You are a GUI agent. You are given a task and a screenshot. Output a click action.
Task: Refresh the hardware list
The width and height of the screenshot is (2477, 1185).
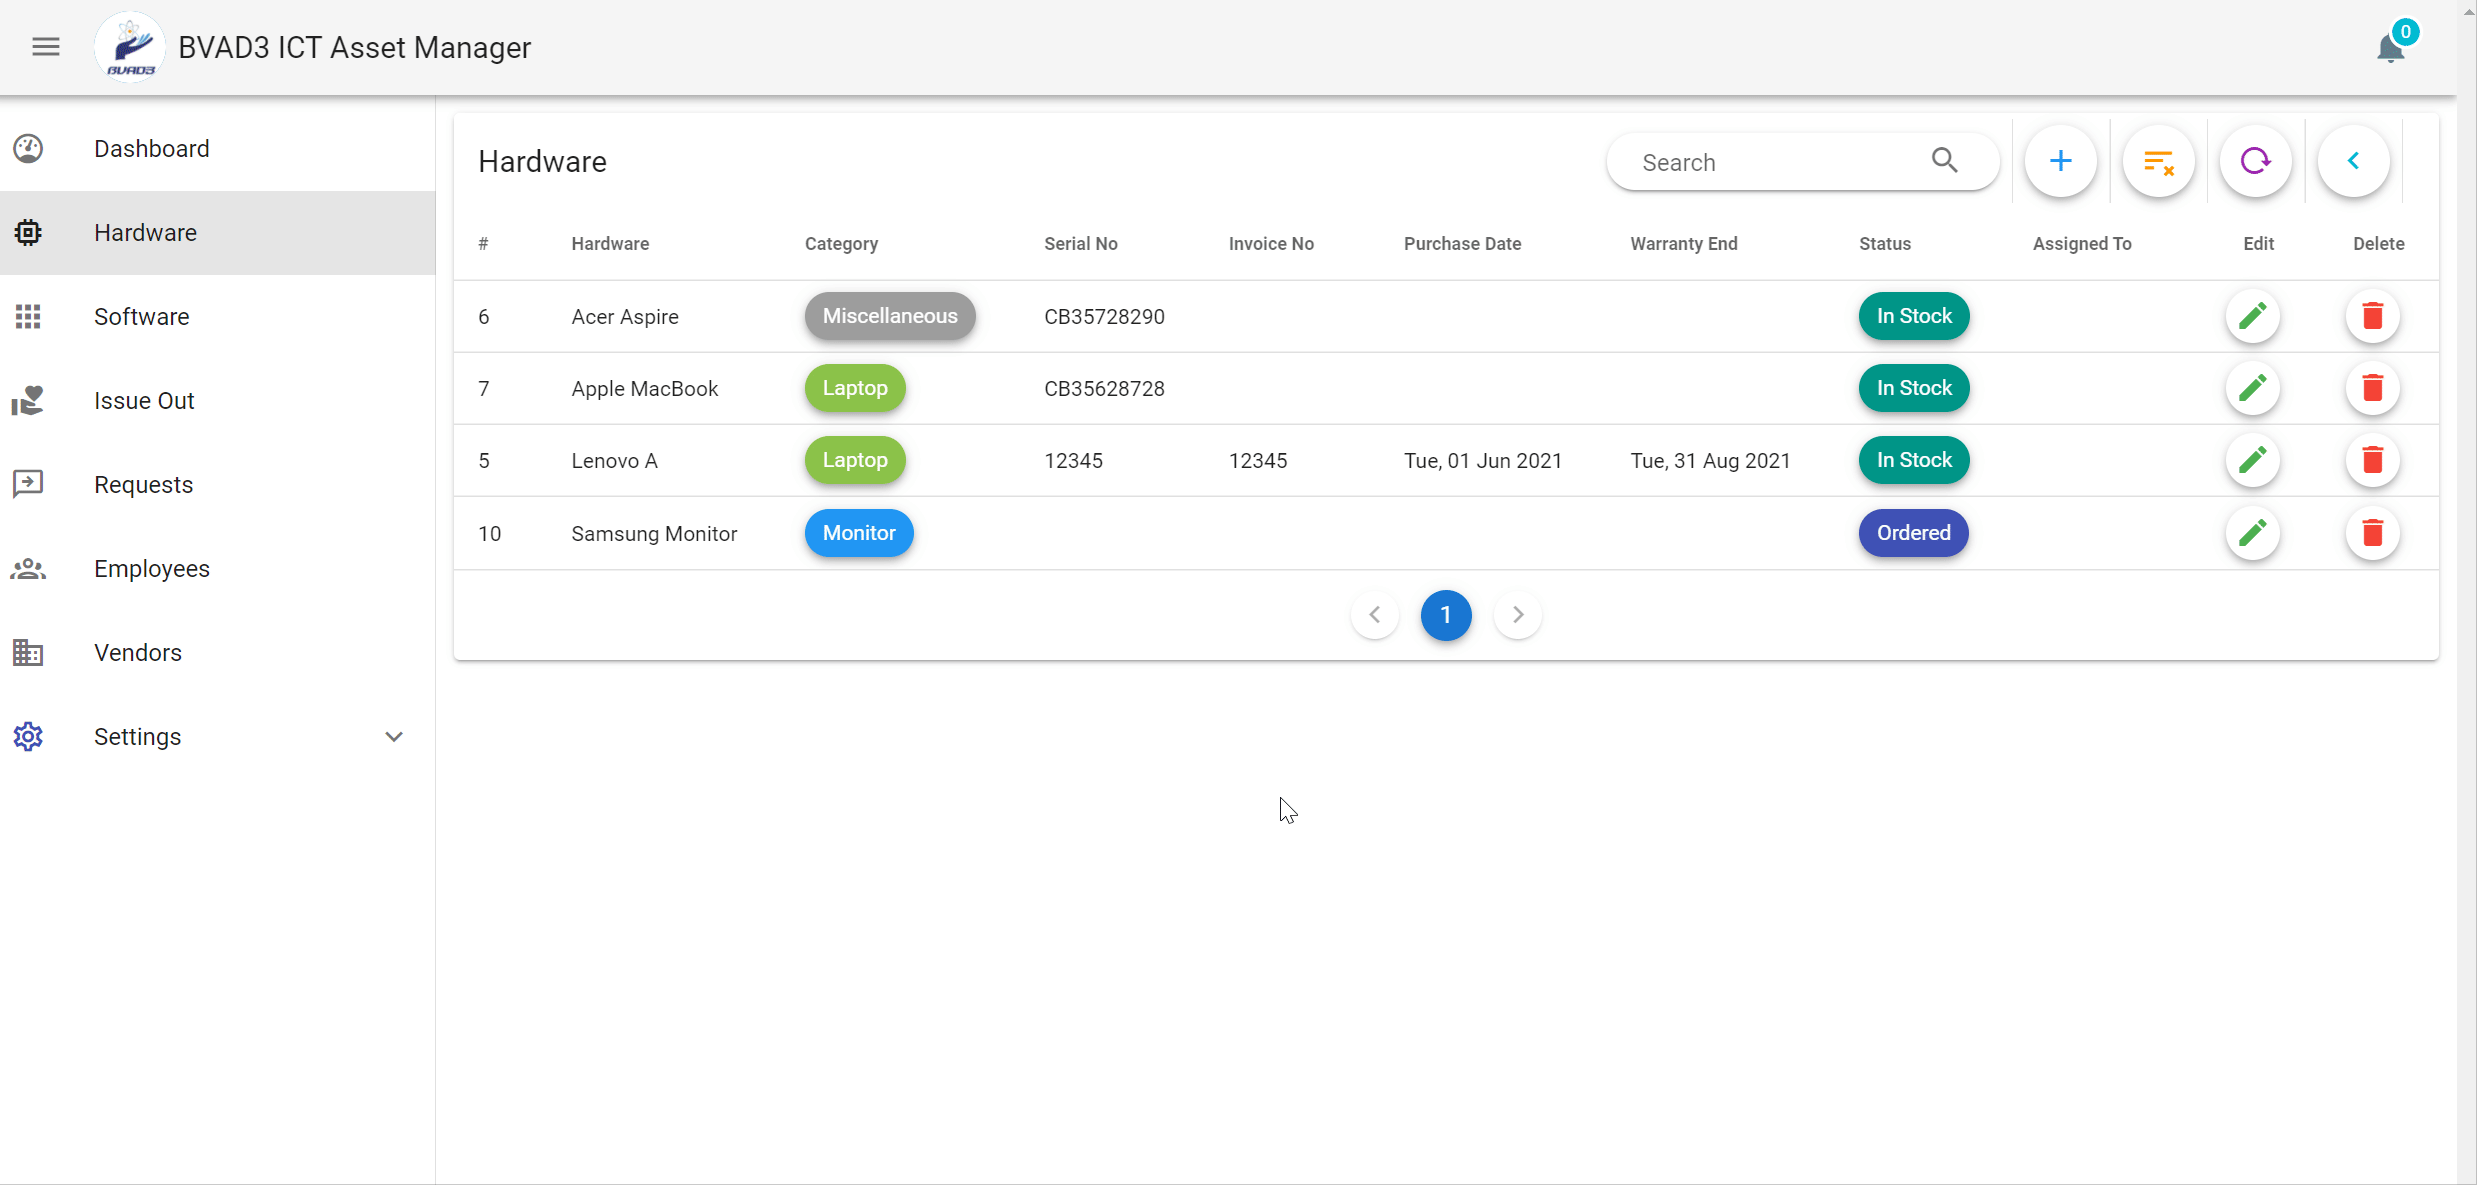(x=2255, y=161)
